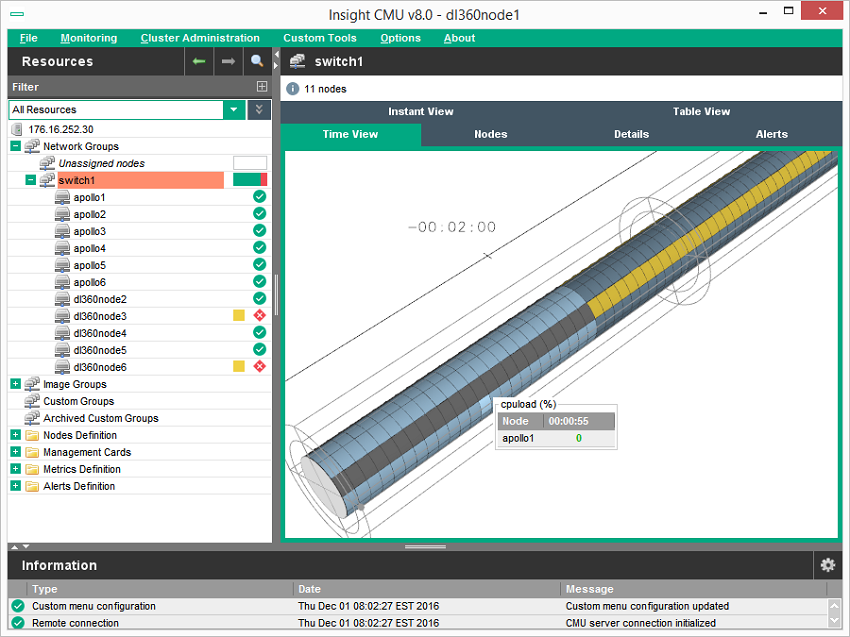Select the Unassigned nodes tree item

(x=101, y=163)
